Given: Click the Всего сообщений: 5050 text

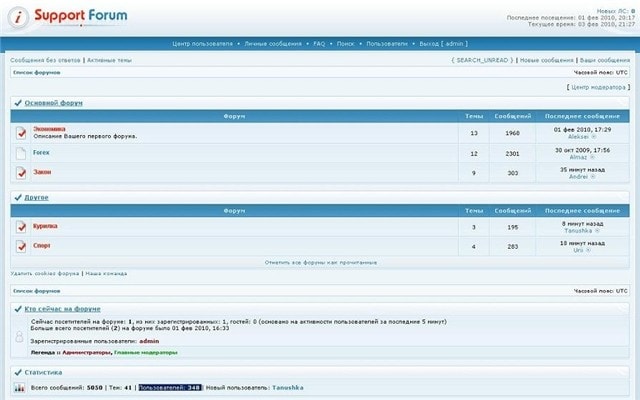Looking at the screenshot, I should [x=67, y=388].
